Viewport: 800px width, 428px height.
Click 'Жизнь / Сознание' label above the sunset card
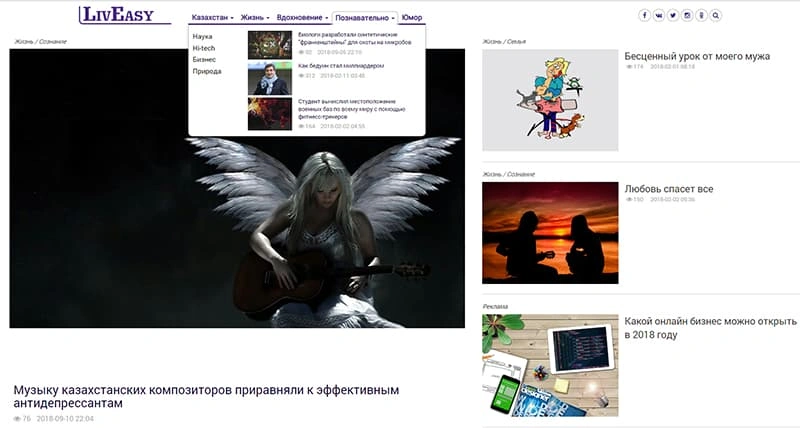(x=509, y=174)
